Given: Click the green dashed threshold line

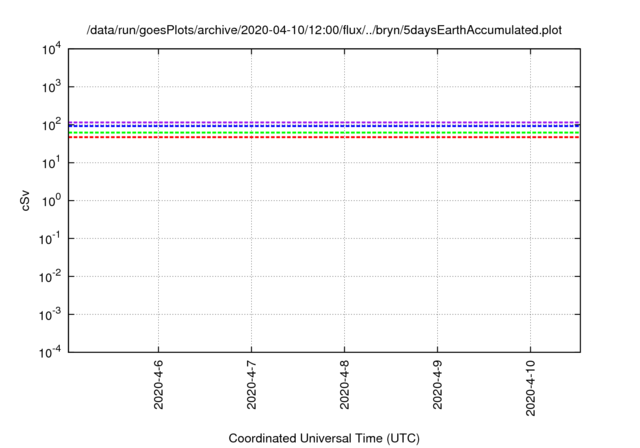Looking at the screenshot, I should pos(324,133).
